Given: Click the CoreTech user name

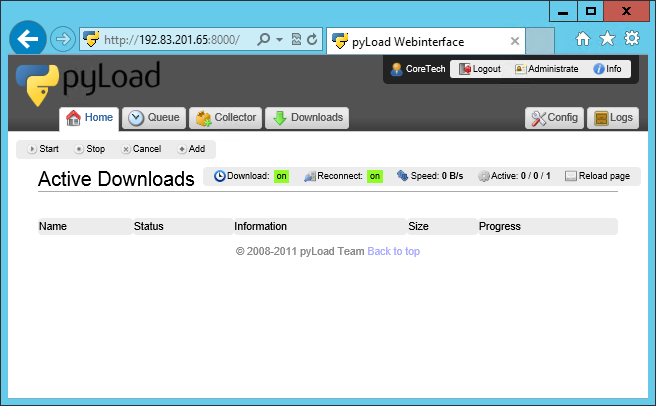Looking at the screenshot, I should pos(425,69).
